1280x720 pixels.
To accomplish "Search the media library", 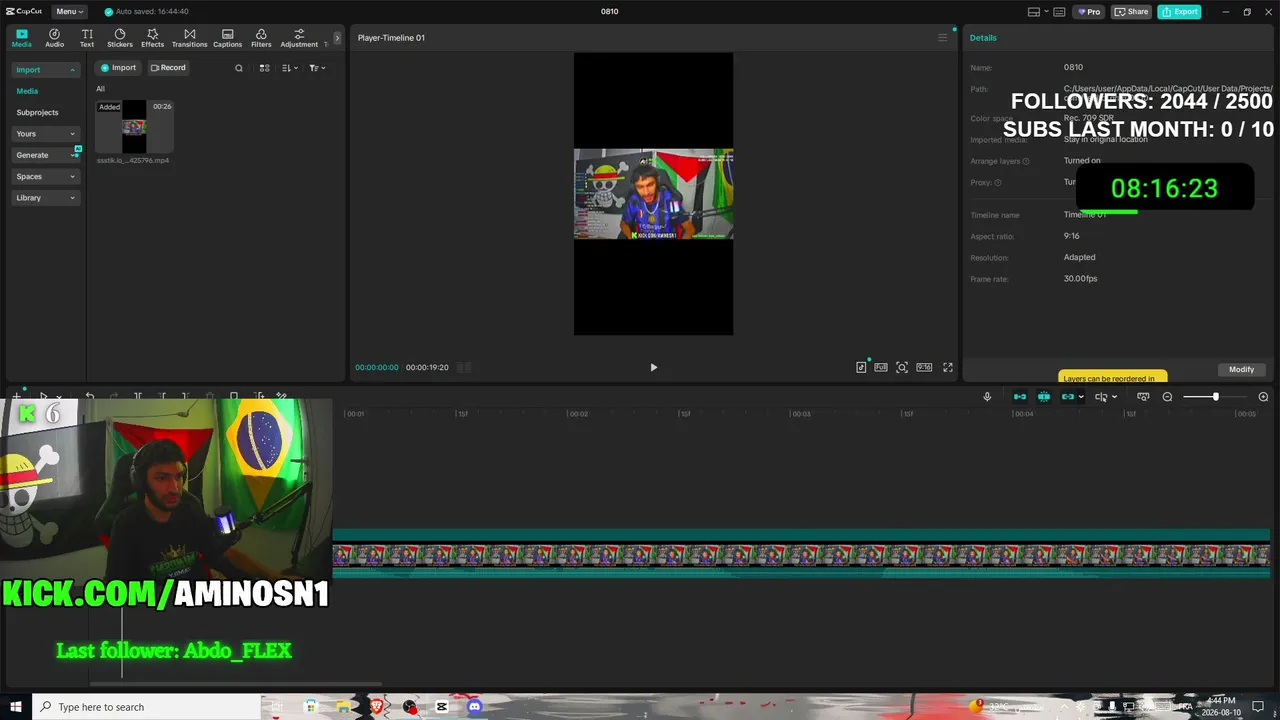I will [x=238, y=68].
